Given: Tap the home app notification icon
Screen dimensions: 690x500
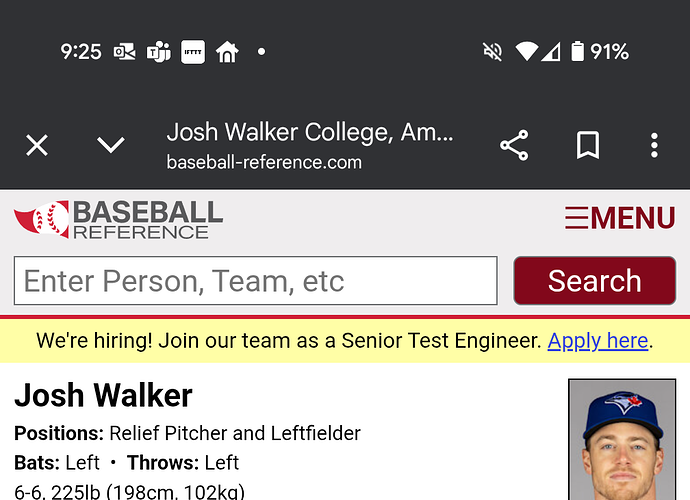Looking at the screenshot, I should pyautogui.click(x=227, y=52).
